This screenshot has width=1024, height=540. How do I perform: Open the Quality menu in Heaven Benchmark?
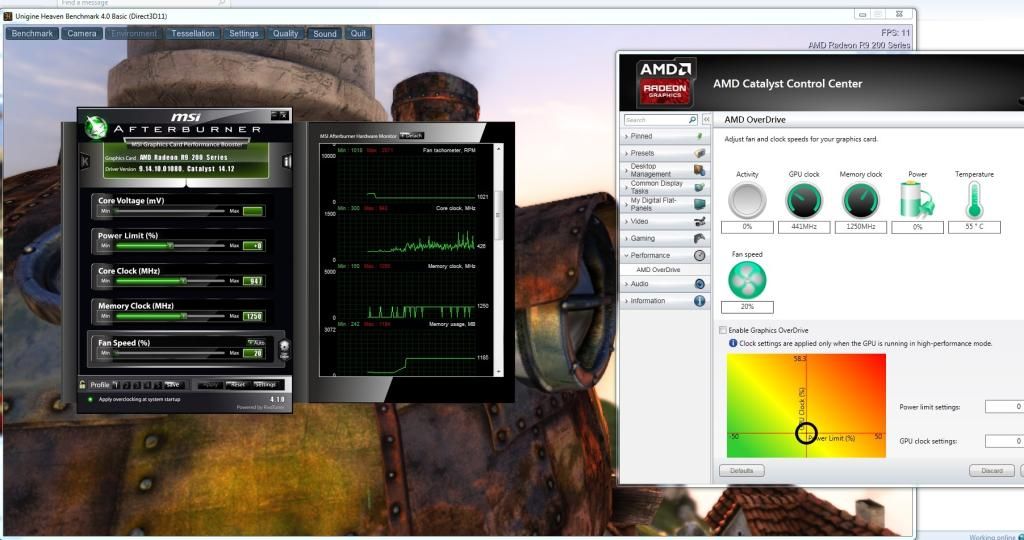tap(285, 33)
